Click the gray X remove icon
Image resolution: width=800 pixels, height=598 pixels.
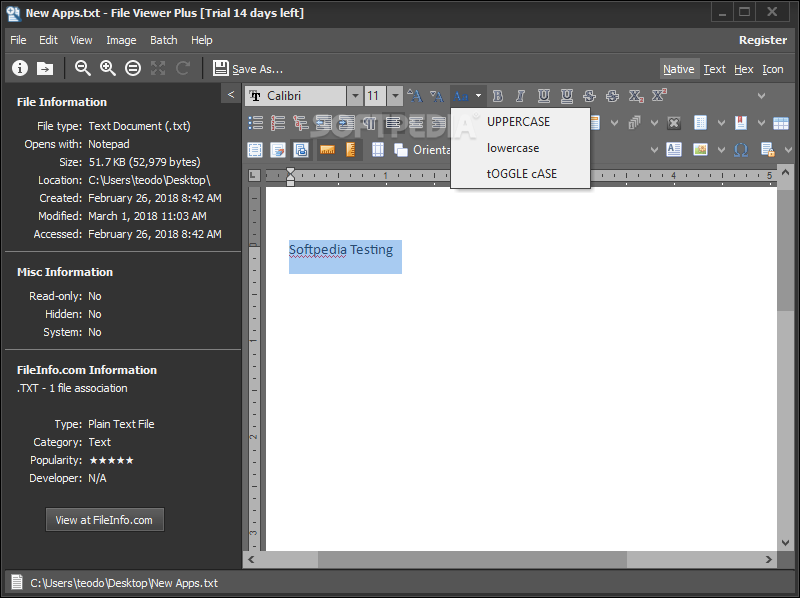coord(674,123)
